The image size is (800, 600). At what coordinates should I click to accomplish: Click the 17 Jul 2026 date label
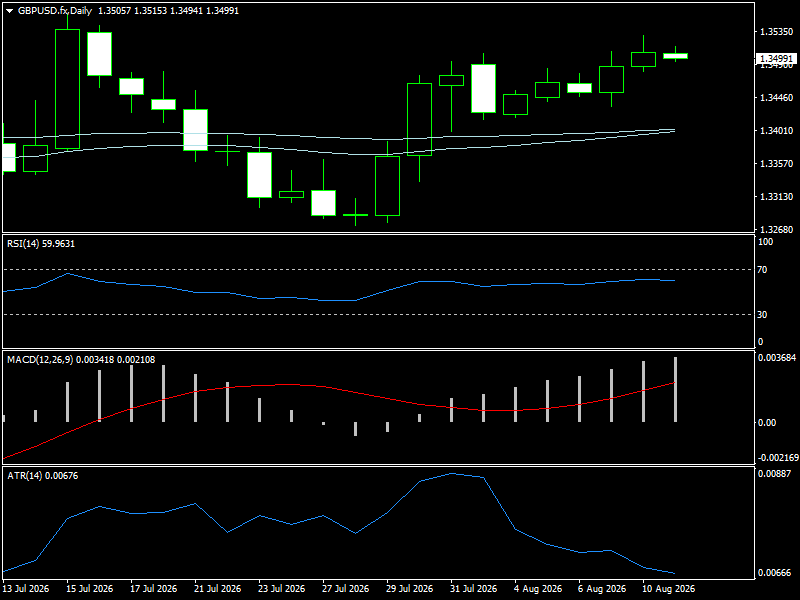tap(154, 589)
